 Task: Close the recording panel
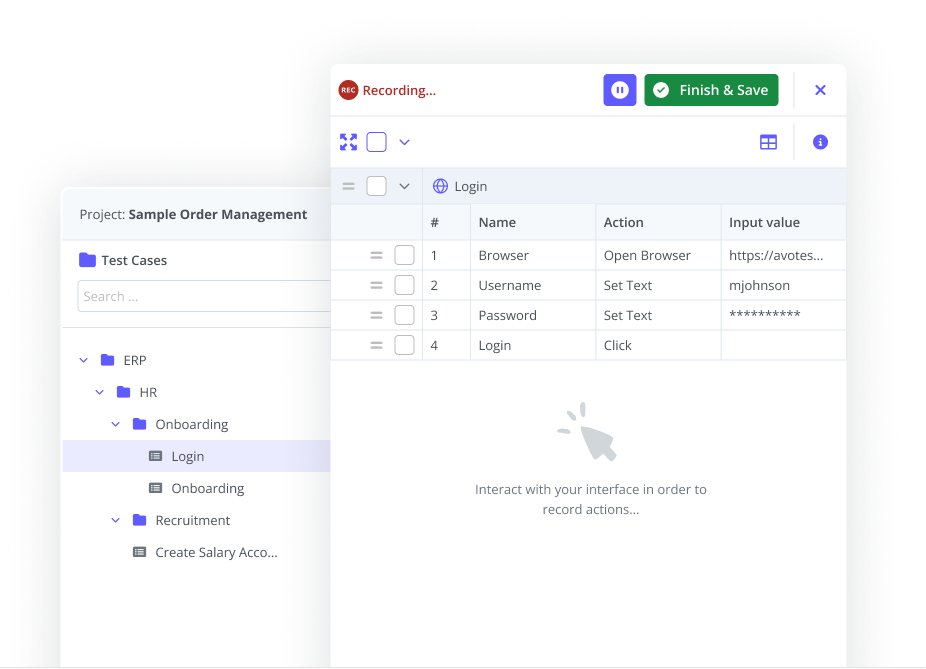coord(820,90)
